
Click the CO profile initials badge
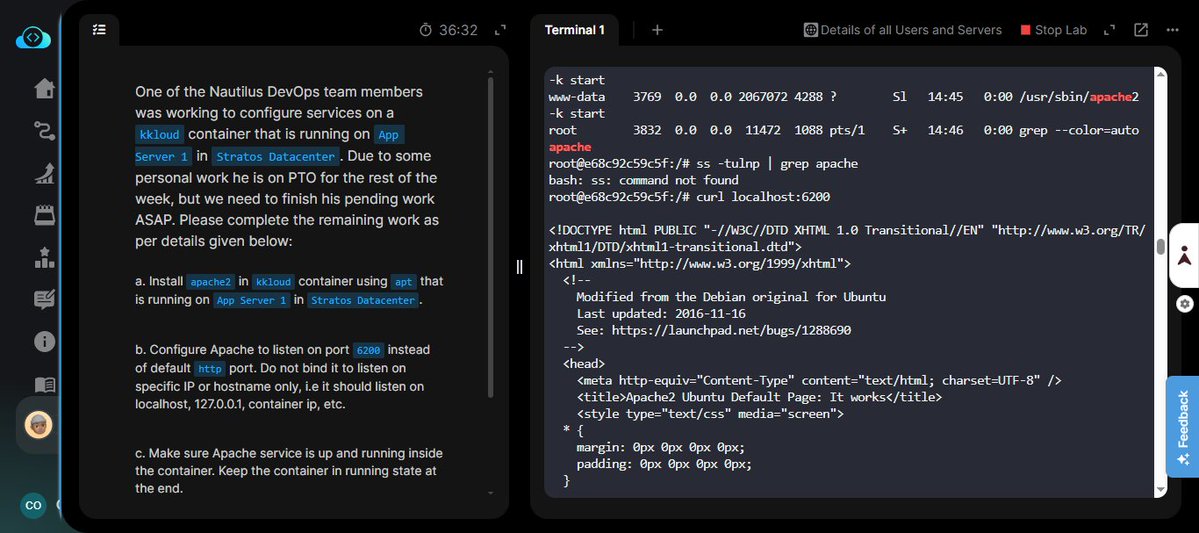click(x=33, y=505)
